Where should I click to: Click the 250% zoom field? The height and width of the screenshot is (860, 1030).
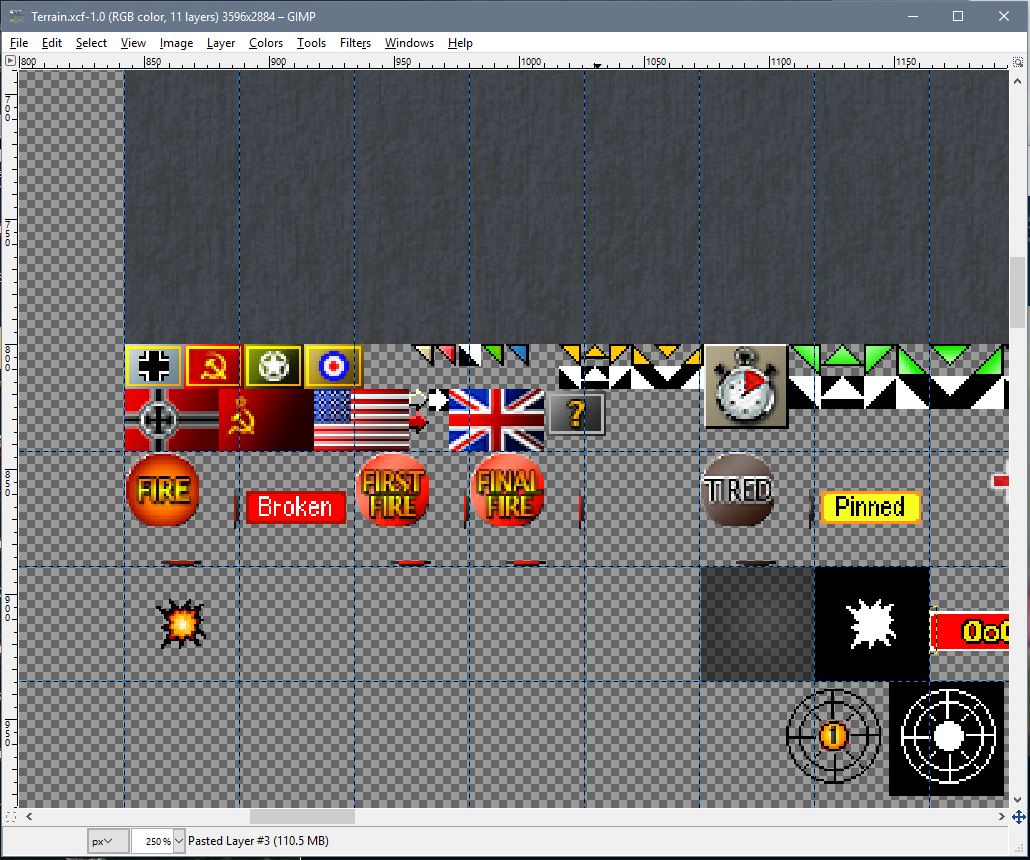coord(152,841)
